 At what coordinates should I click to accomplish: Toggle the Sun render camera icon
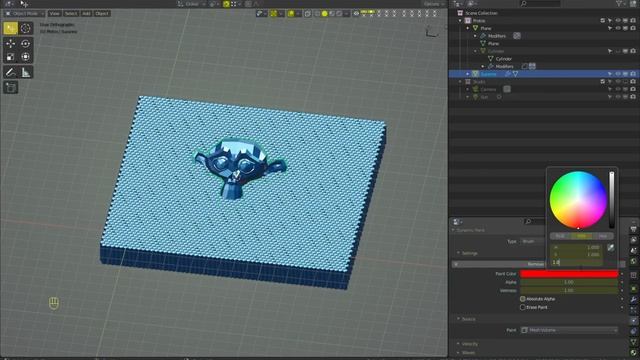coord(633,97)
